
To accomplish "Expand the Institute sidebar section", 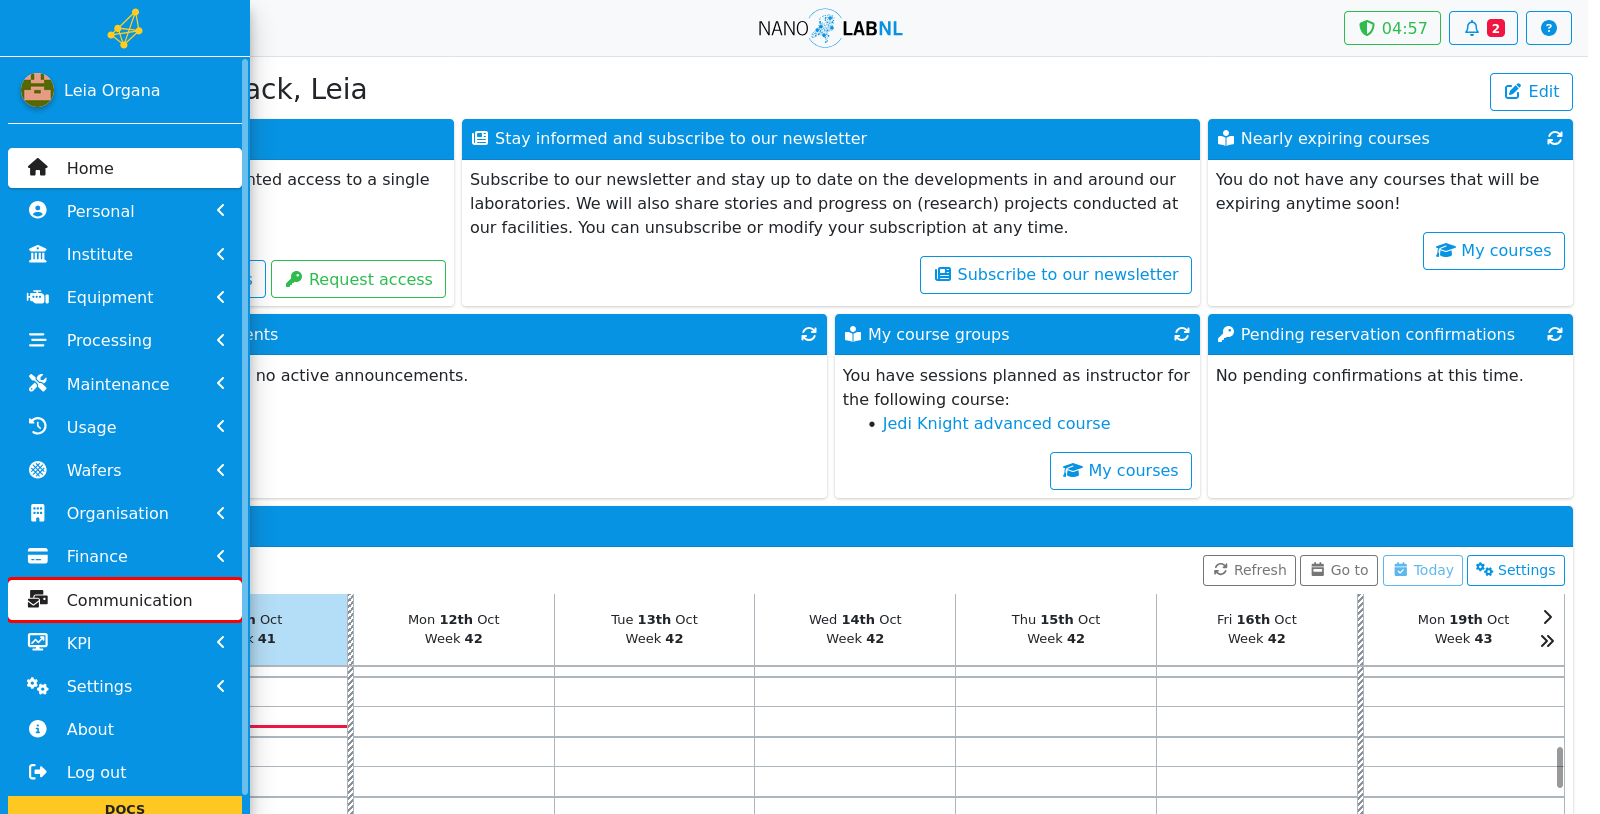I will point(125,254).
